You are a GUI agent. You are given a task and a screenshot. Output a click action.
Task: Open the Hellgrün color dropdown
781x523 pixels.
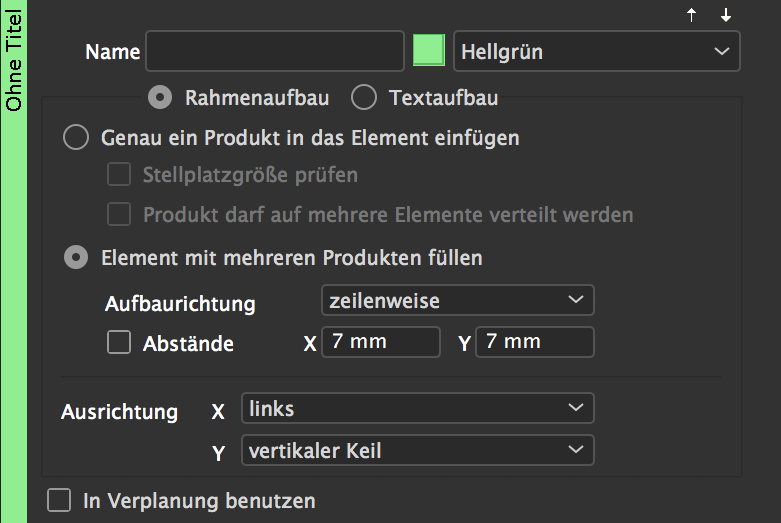coord(597,51)
